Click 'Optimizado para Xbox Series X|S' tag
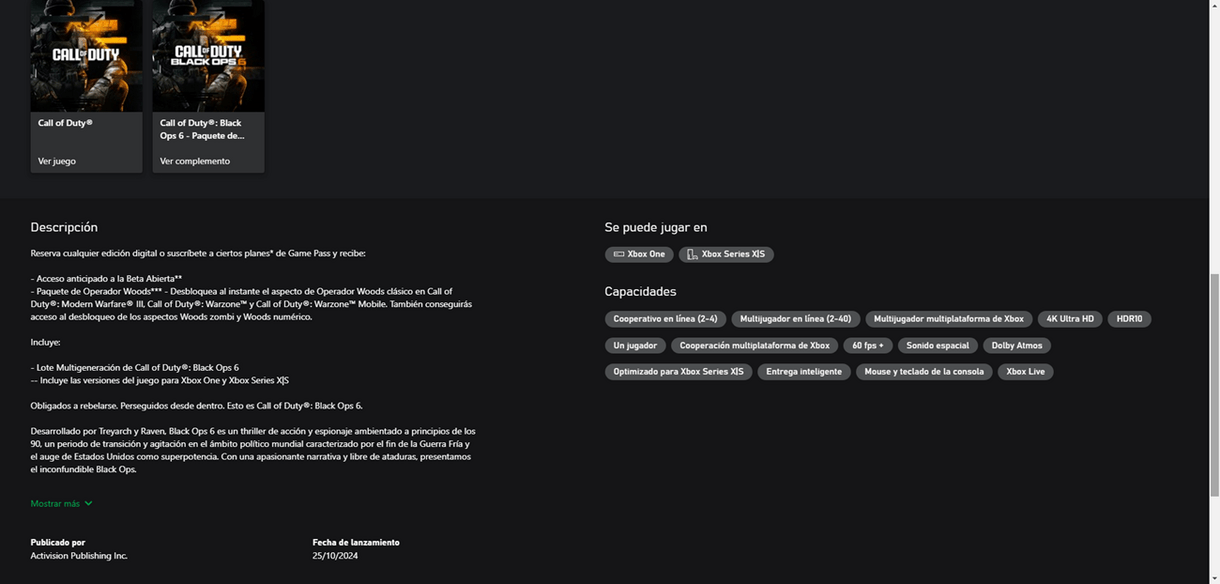Screen dimensions: 1220x584 tap(678, 371)
